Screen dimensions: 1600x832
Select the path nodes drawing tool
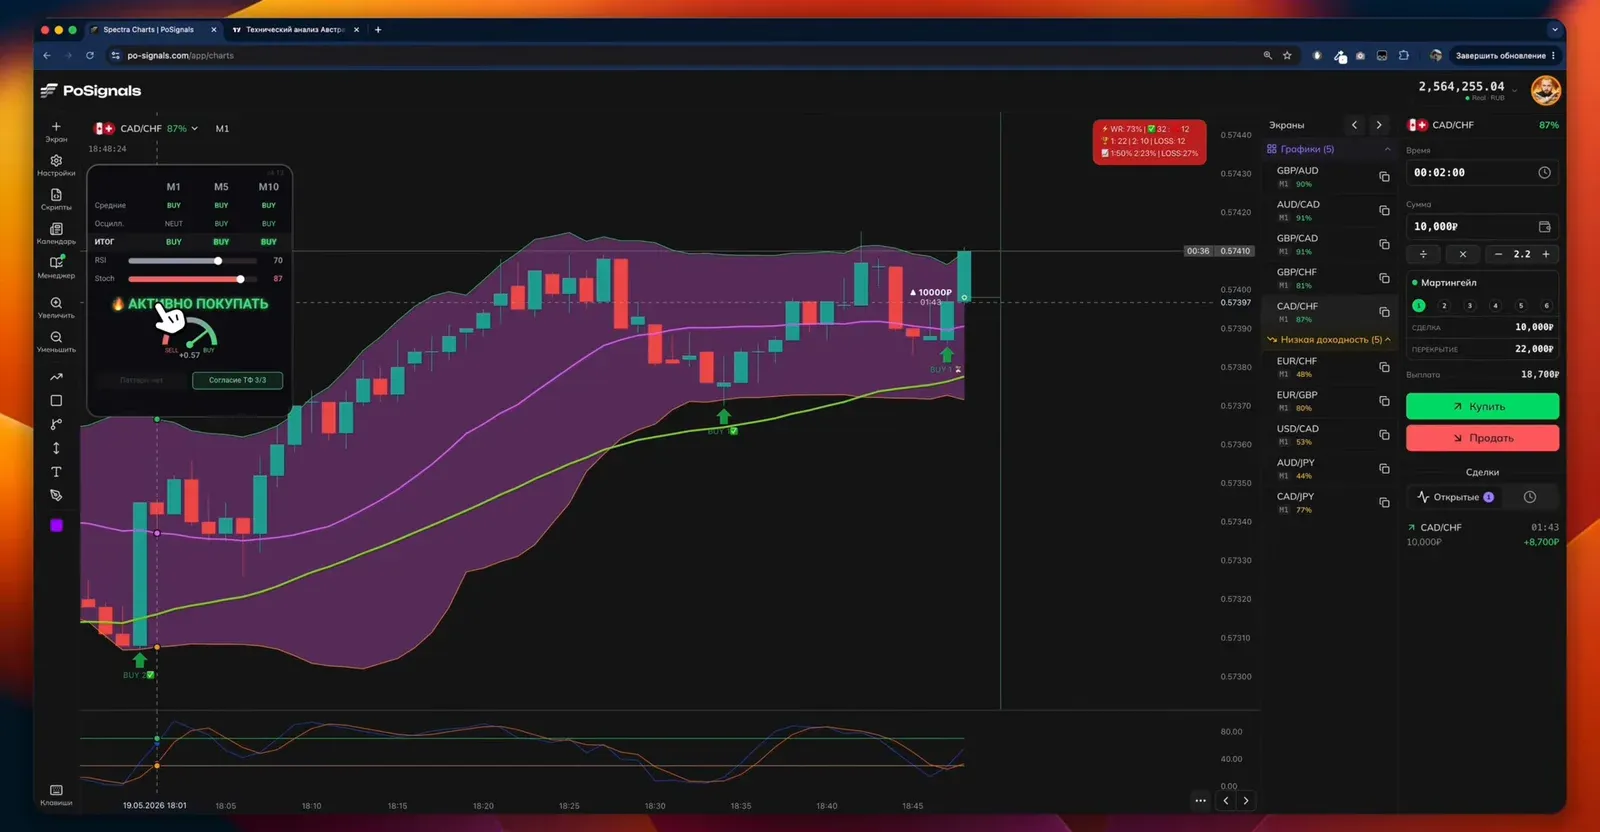pyautogui.click(x=56, y=424)
